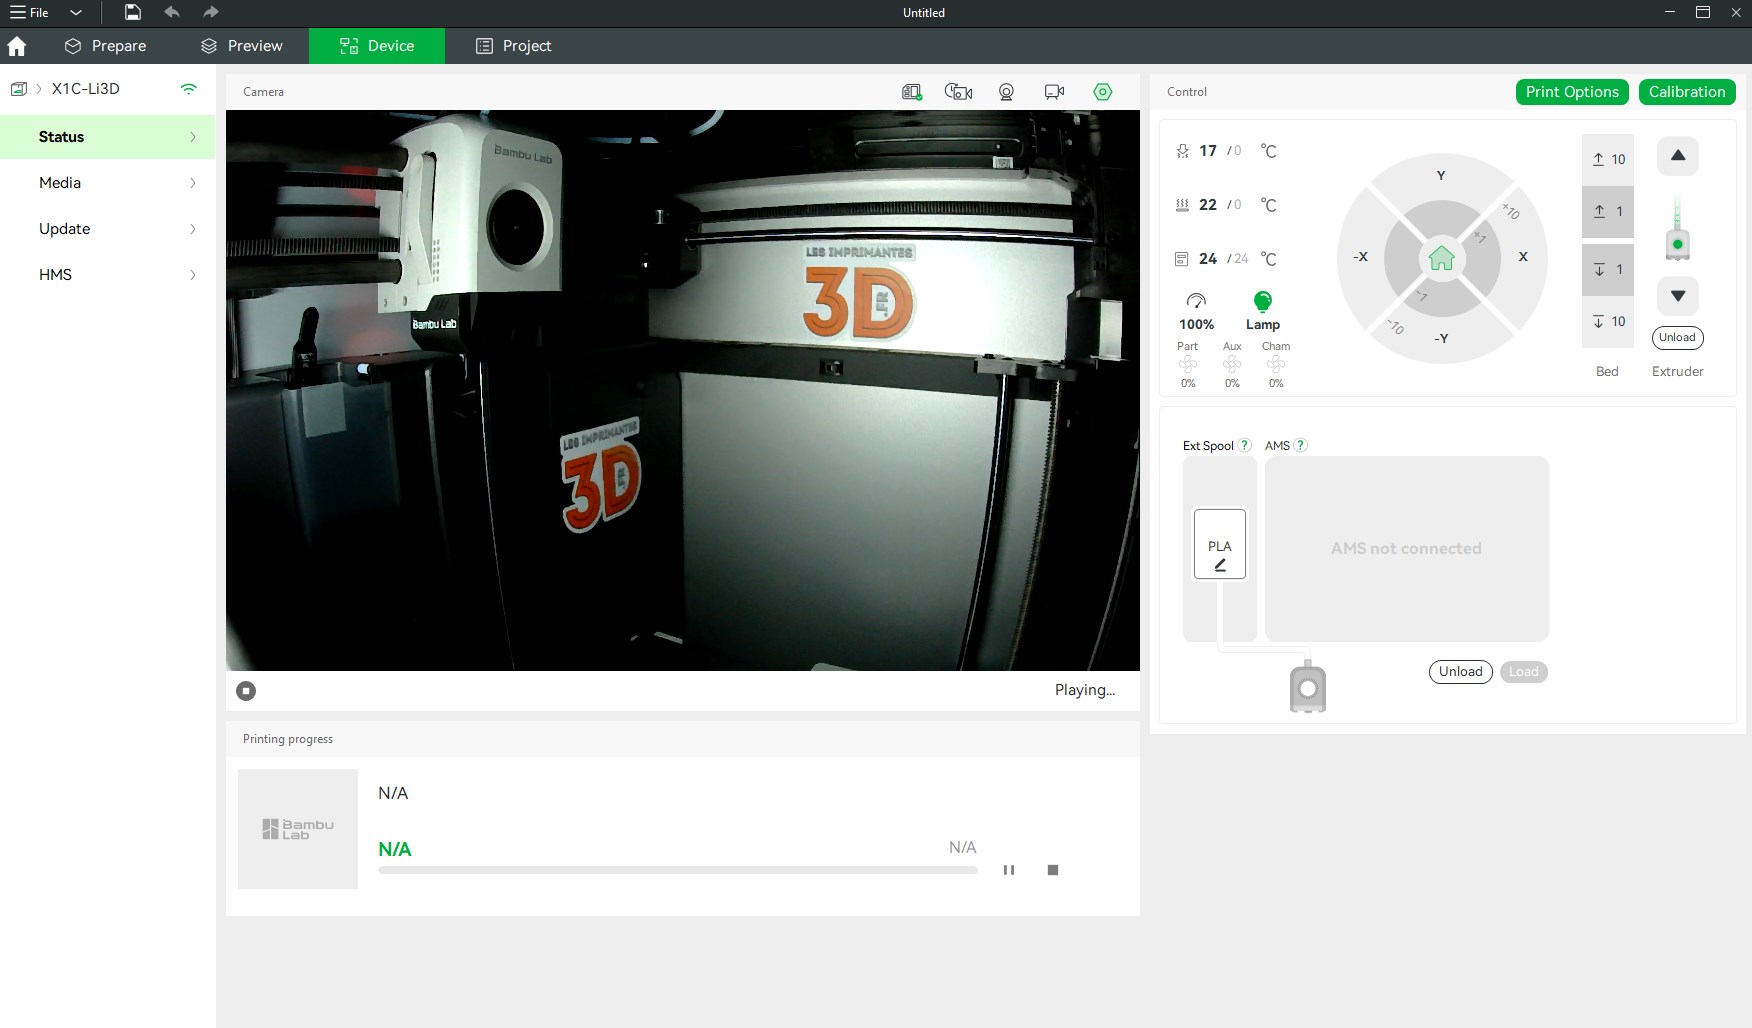
Task: Start printer Calibration
Action: coord(1687,92)
